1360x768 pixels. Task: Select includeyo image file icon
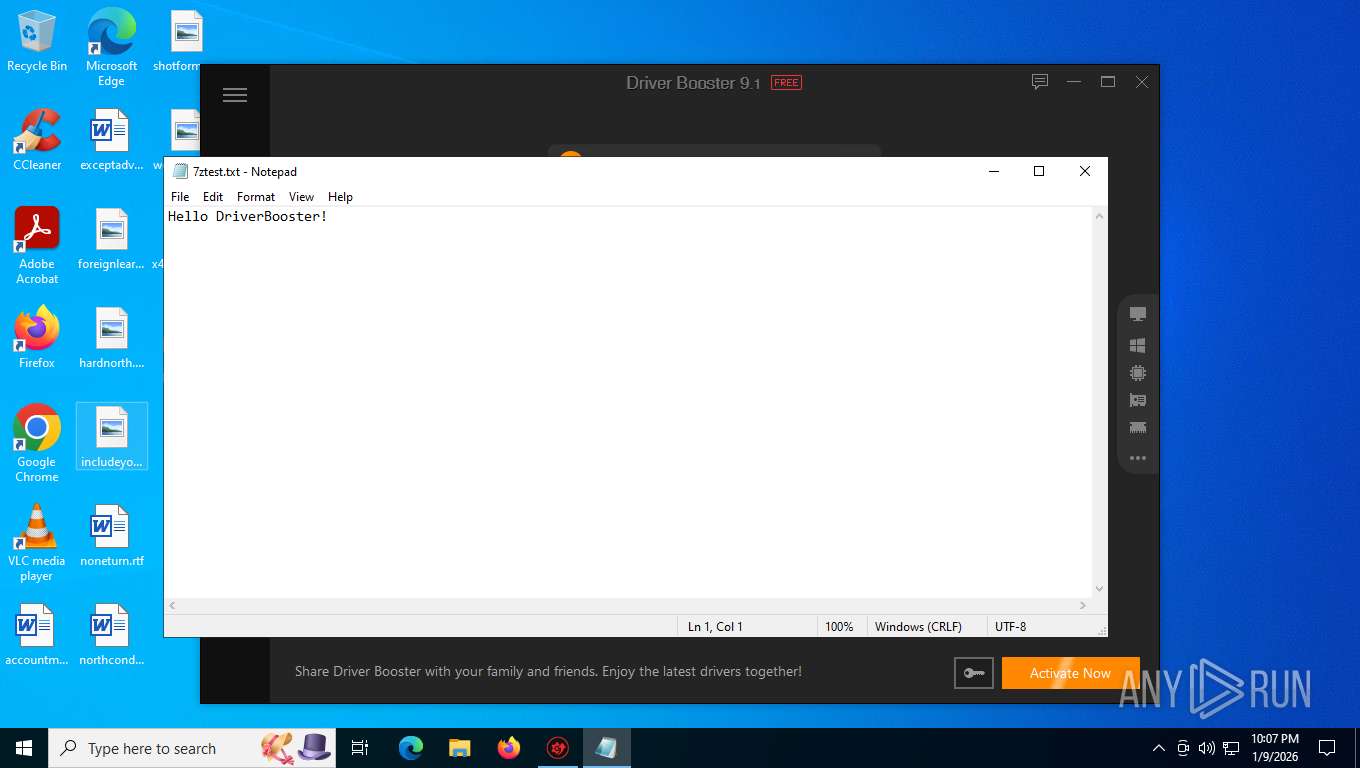pos(111,437)
